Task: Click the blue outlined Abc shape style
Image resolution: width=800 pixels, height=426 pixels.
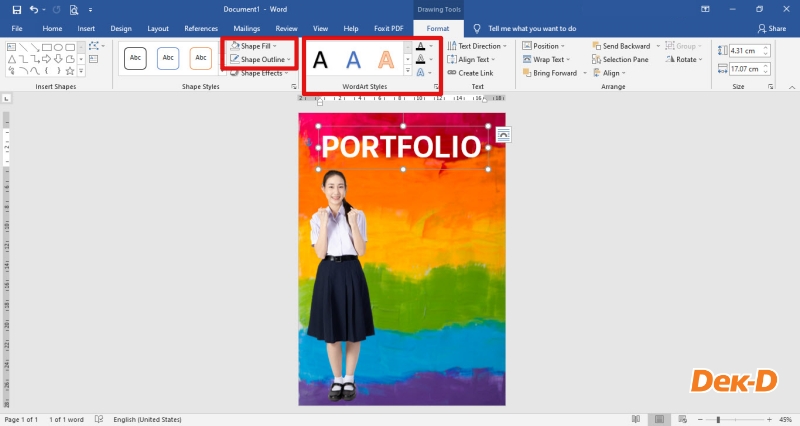Action: tap(168, 58)
